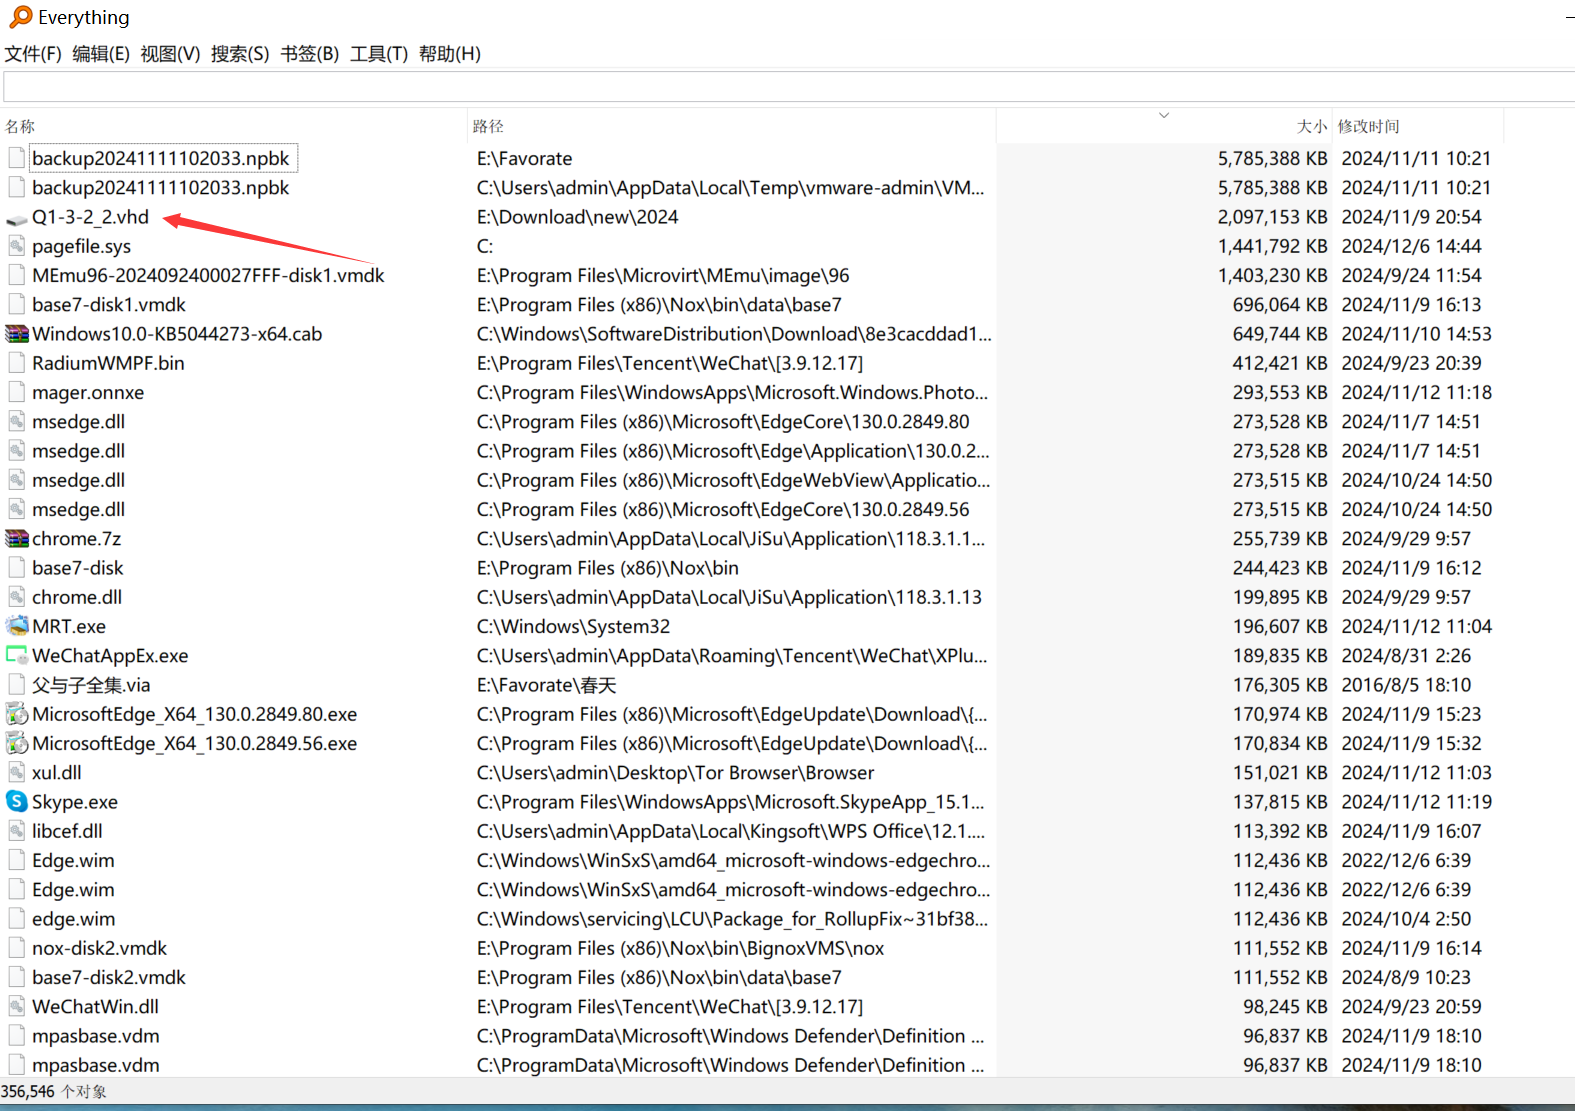The width and height of the screenshot is (1575, 1111).
Task: Select the WeChatWin.dll file name
Action: (x=95, y=1007)
